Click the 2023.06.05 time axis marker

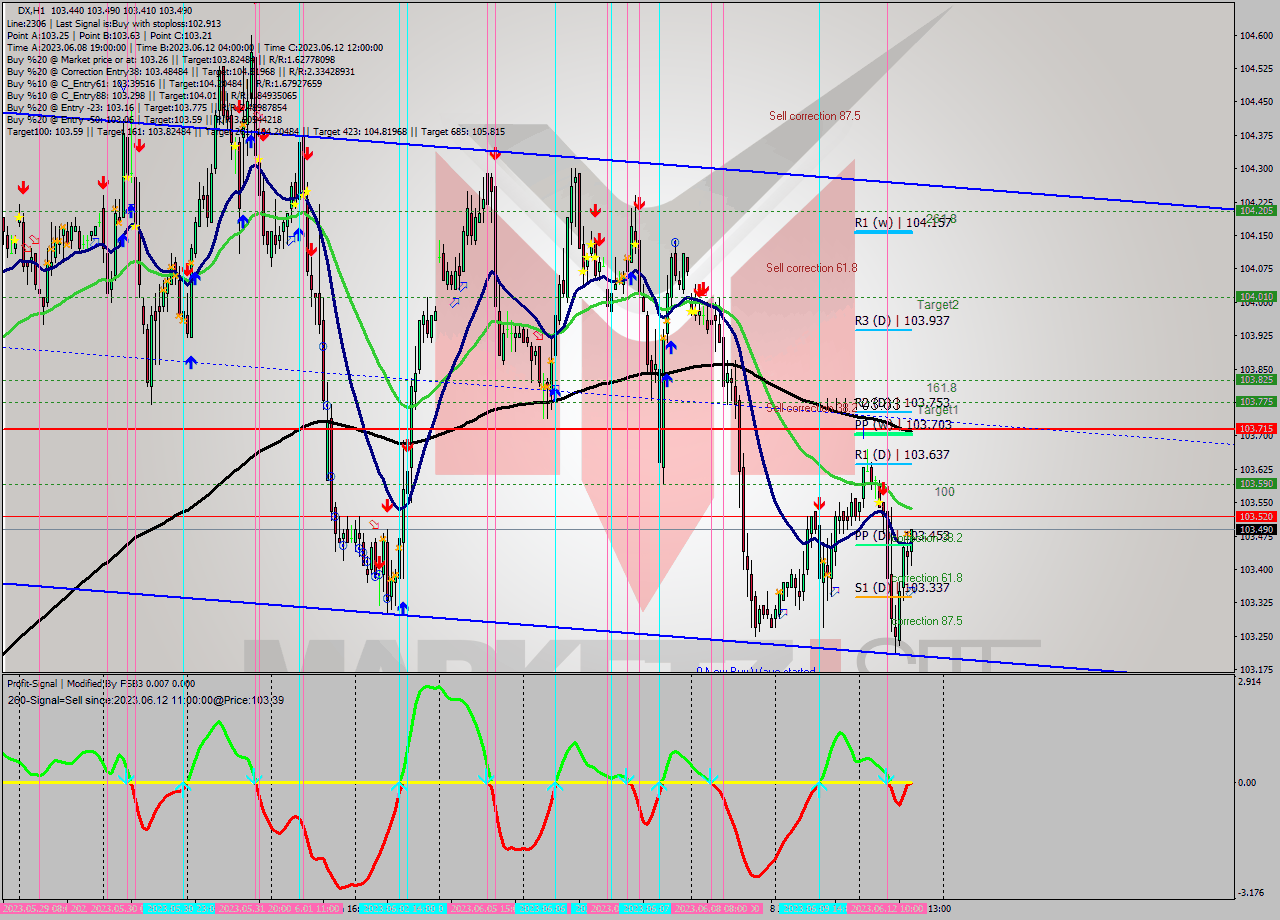(x=484, y=909)
